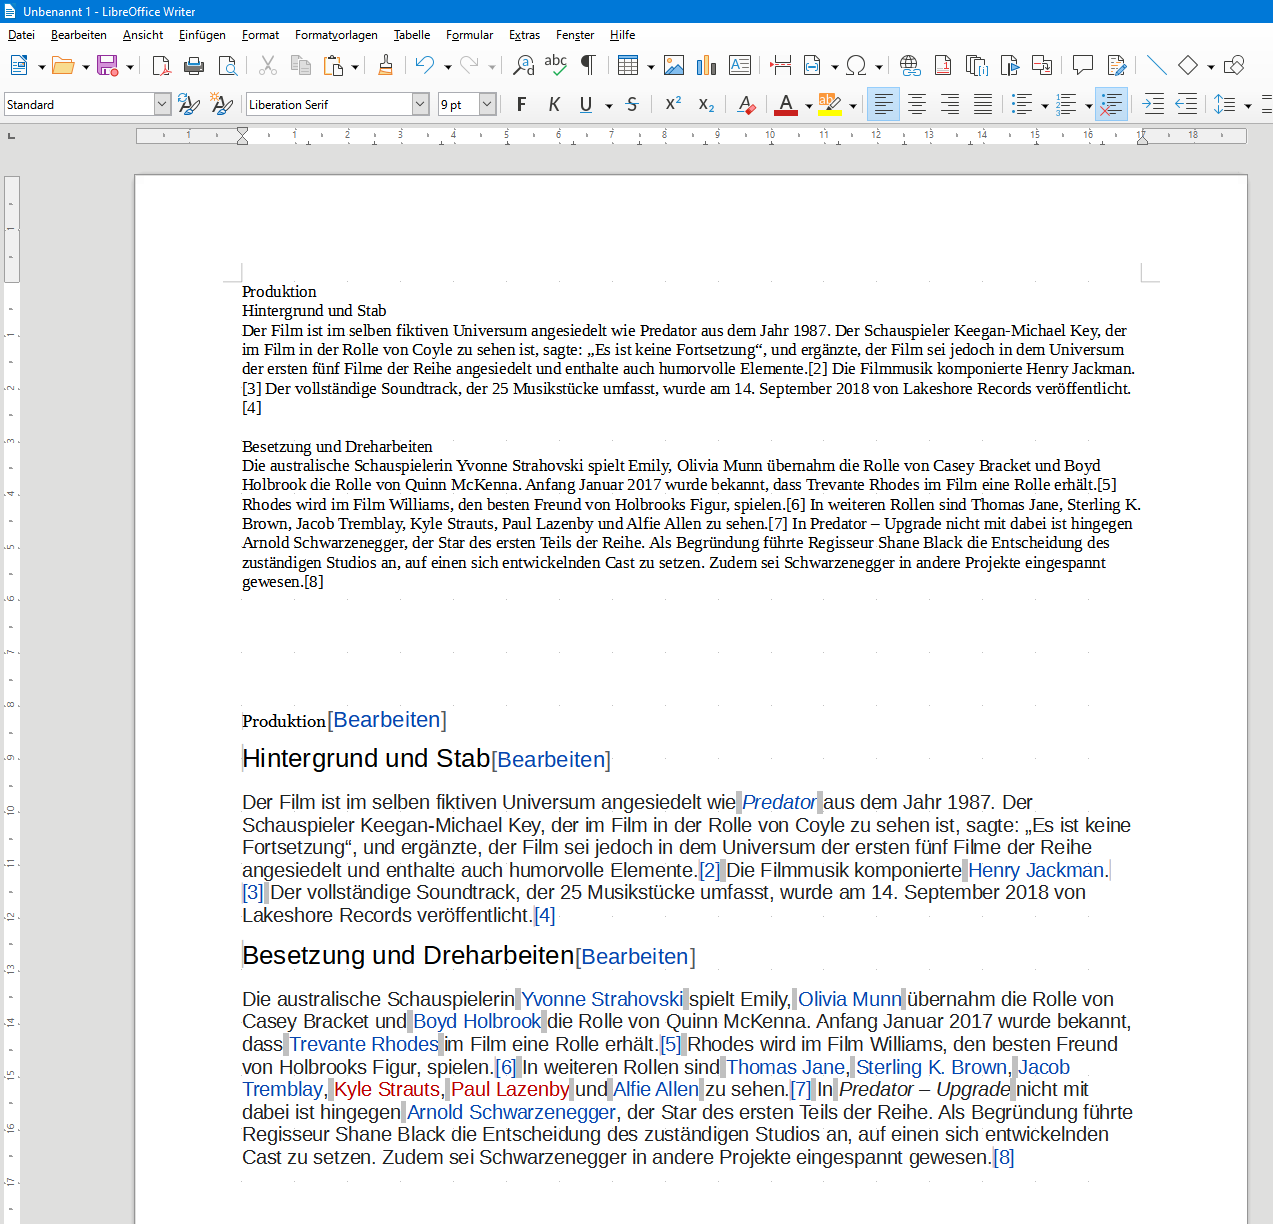Insert a table with the table icon
The image size is (1273, 1224).
628,66
